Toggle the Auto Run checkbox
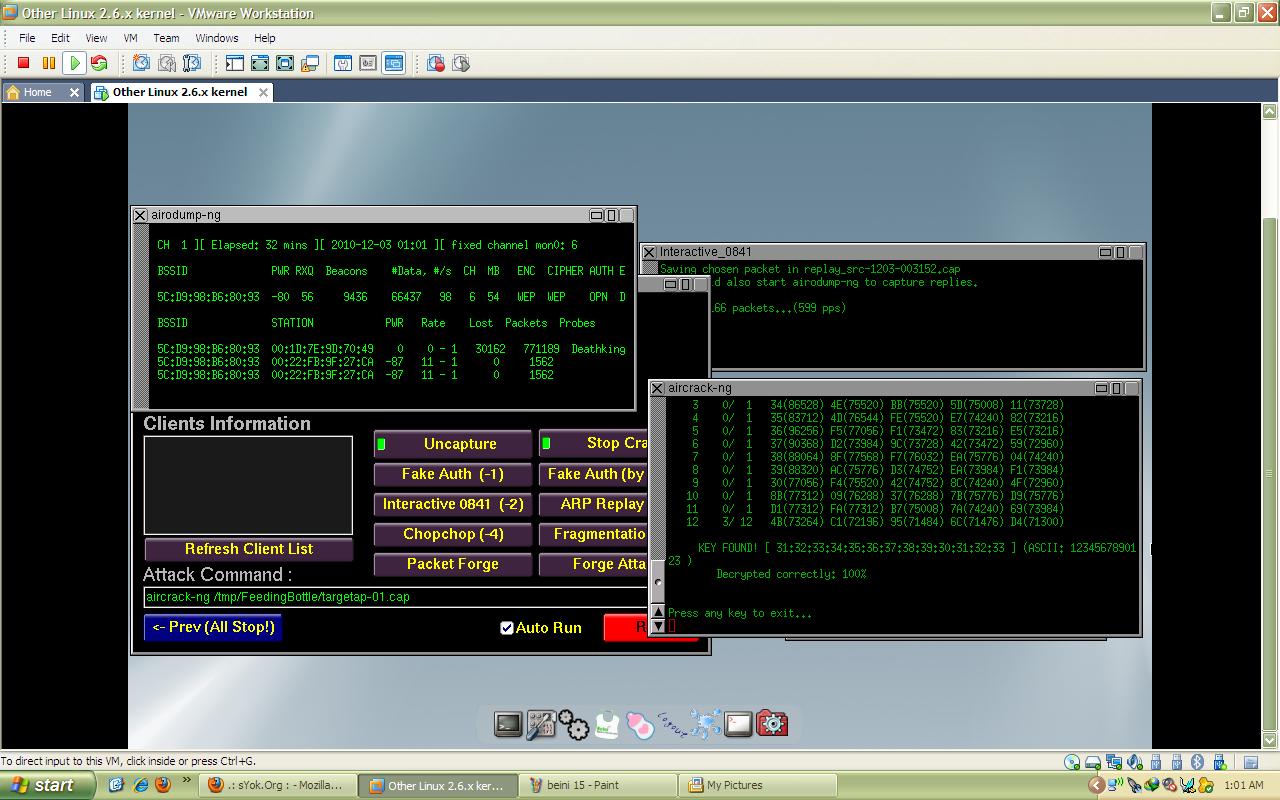Screen dimensions: 1280x800 (507, 628)
